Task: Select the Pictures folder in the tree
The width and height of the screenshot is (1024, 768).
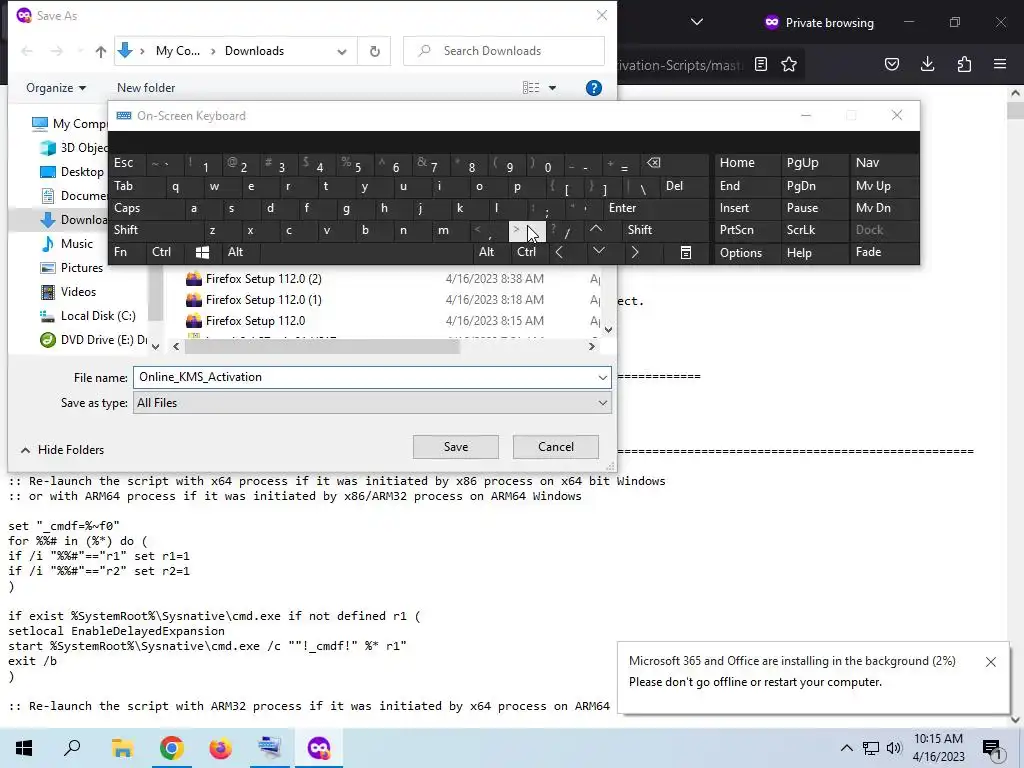Action: point(82,268)
